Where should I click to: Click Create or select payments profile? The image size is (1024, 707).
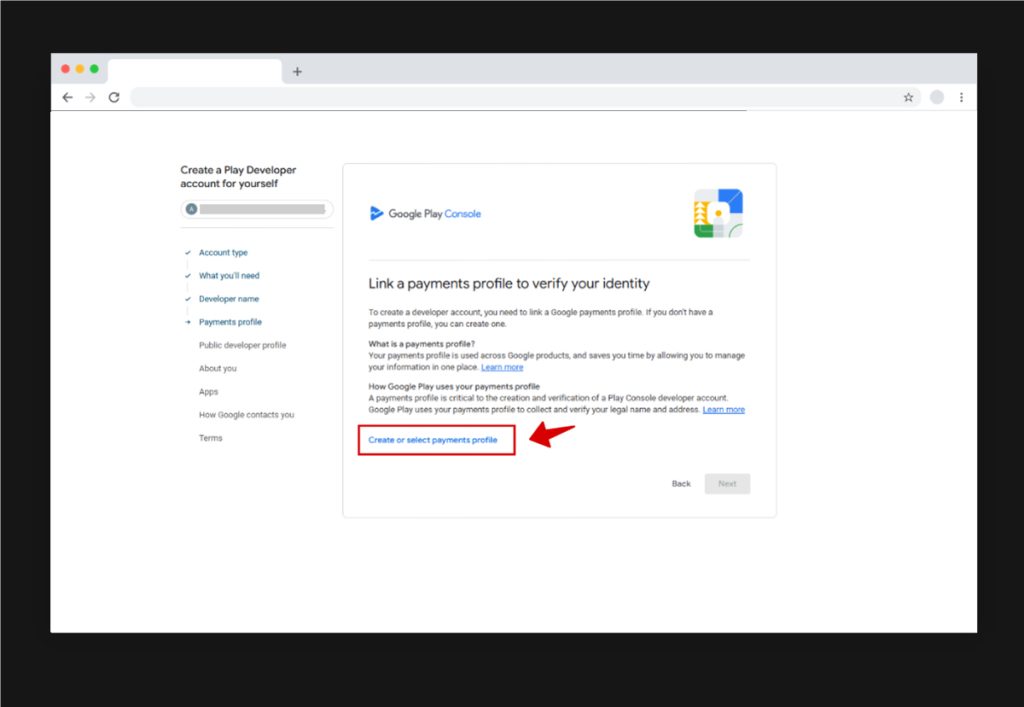point(433,440)
